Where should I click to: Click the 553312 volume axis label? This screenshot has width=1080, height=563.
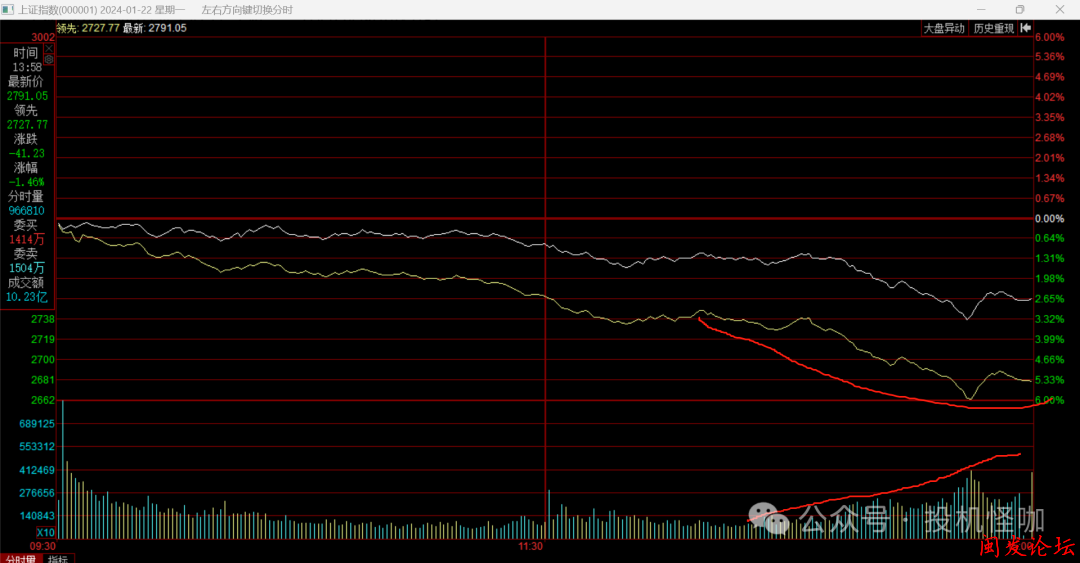37,447
